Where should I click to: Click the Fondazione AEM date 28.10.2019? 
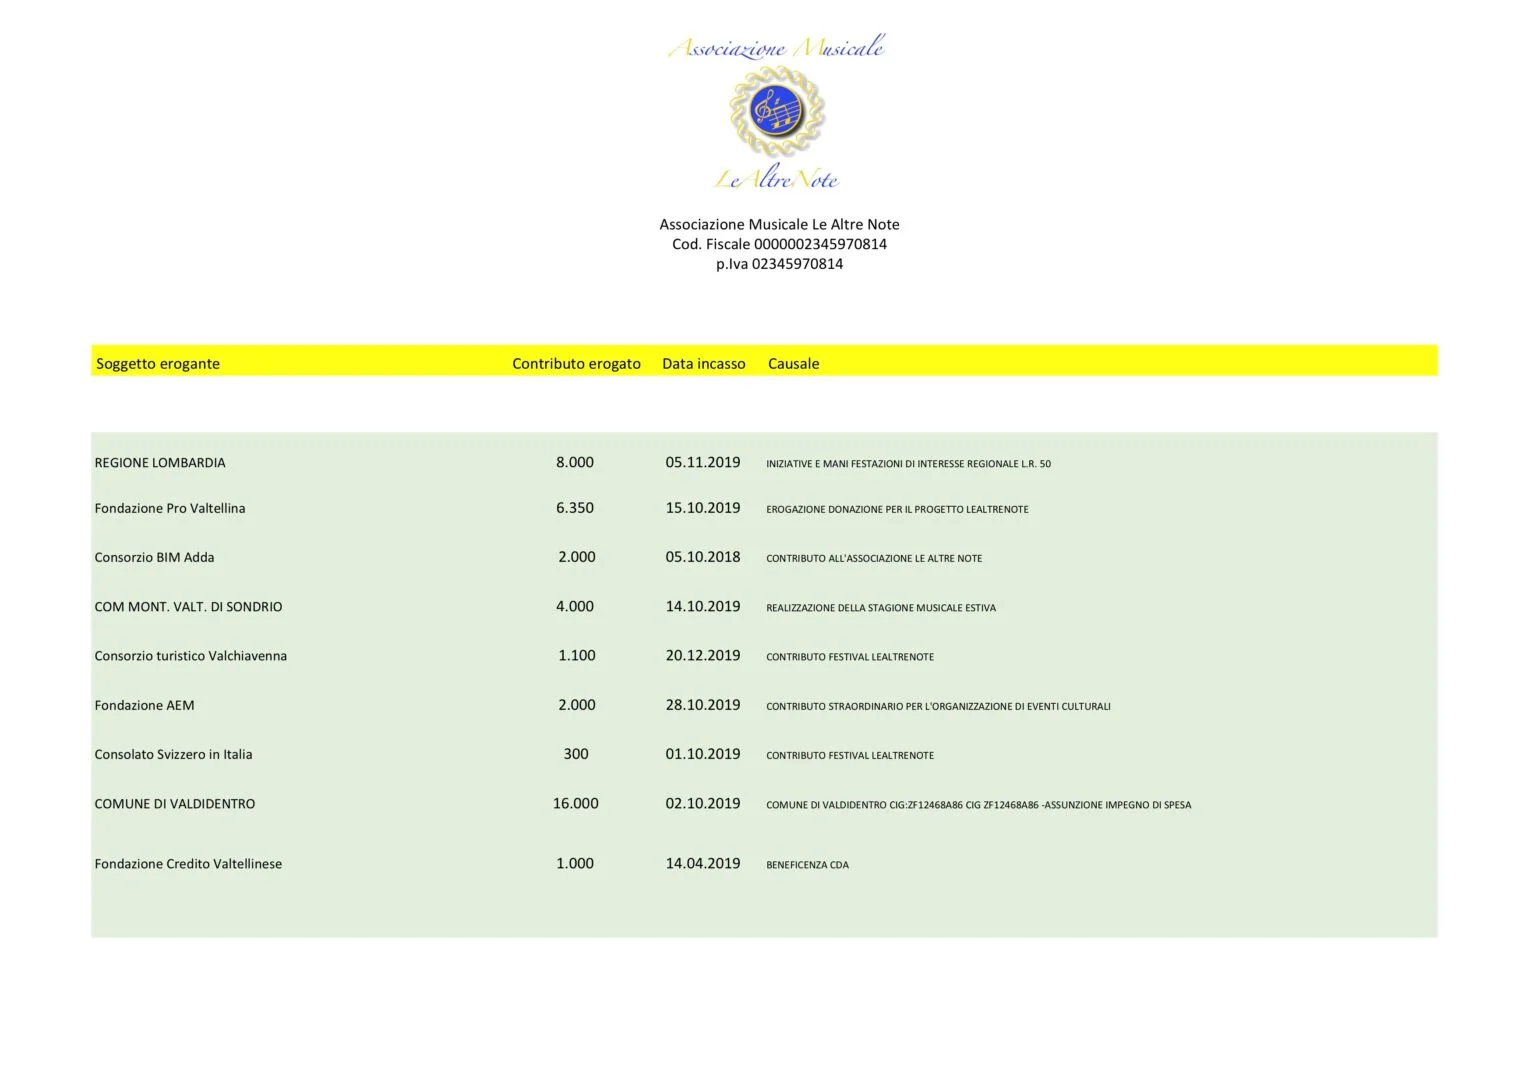[703, 705]
